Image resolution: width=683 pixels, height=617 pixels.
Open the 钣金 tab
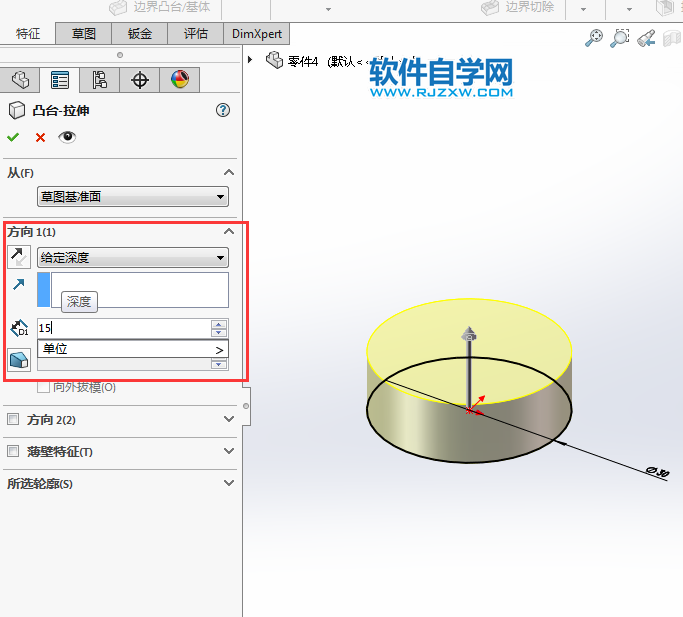(140, 34)
